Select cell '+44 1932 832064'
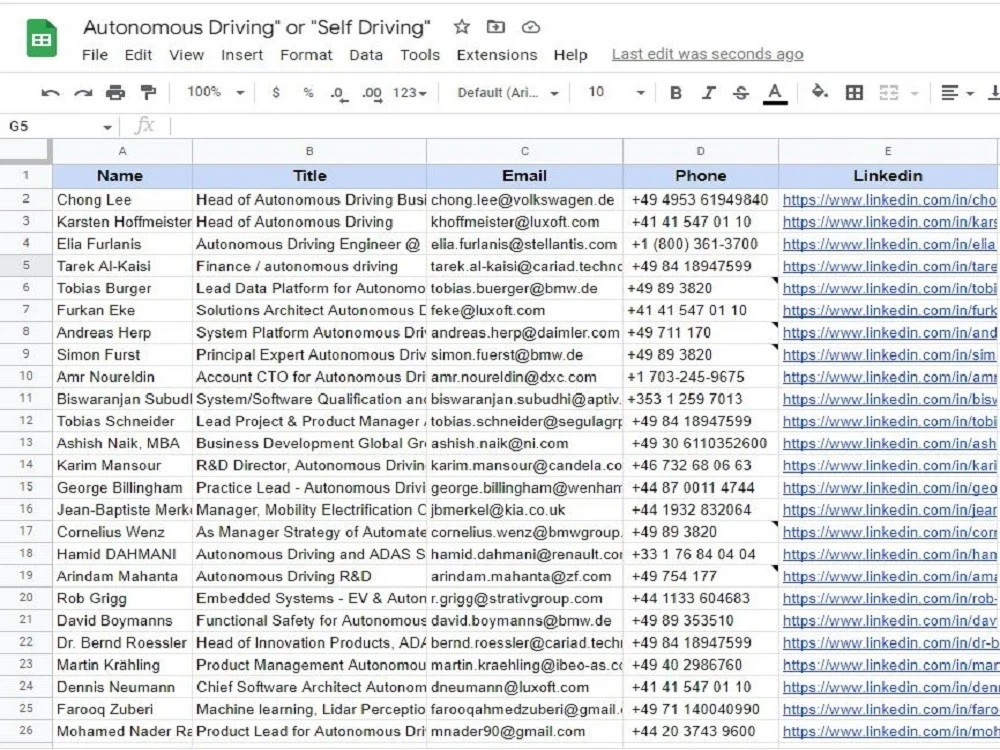The height and width of the screenshot is (750, 1000). click(x=701, y=510)
